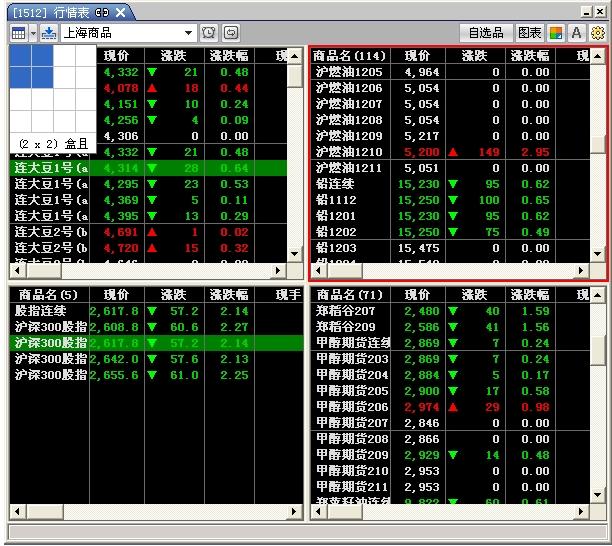
Task: Click the 商品名(114) column header
Action: [x=350, y=56]
